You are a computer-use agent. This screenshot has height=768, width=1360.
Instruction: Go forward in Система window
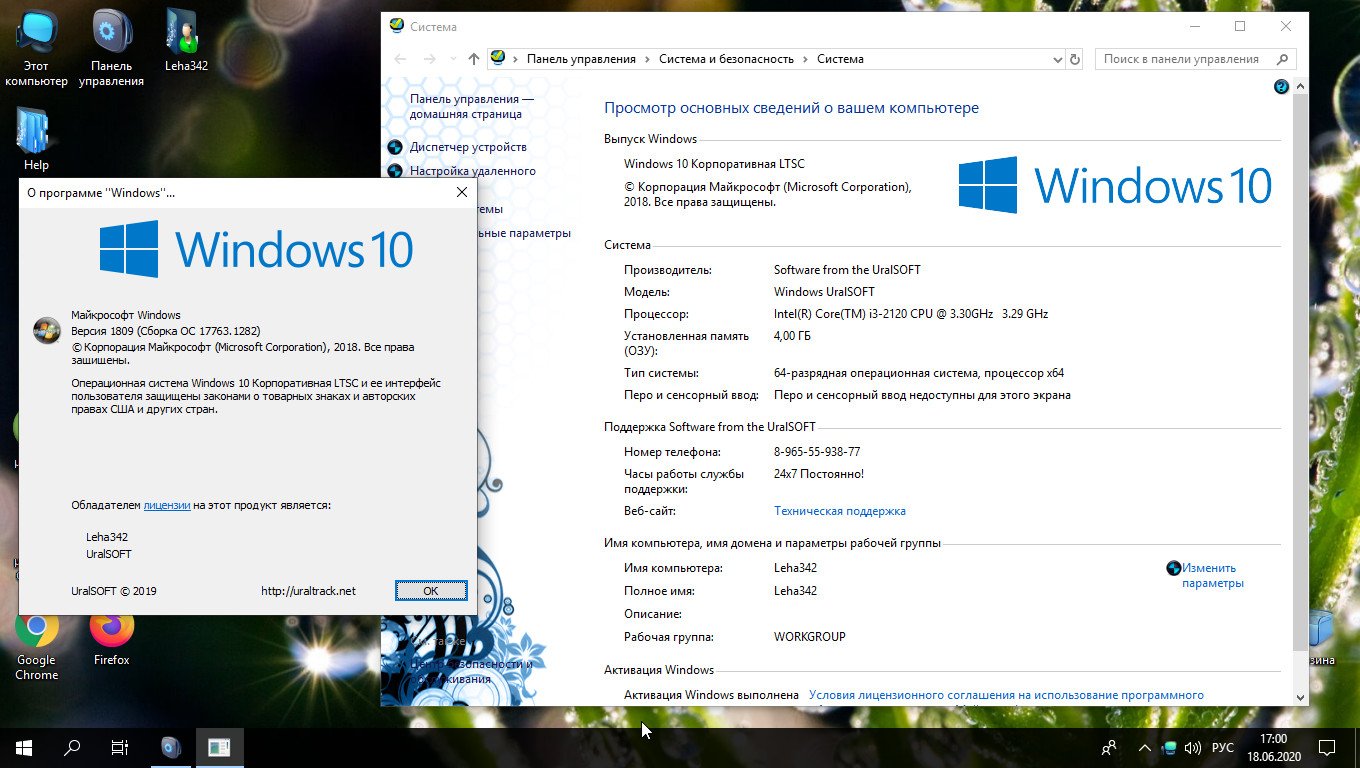(431, 59)
